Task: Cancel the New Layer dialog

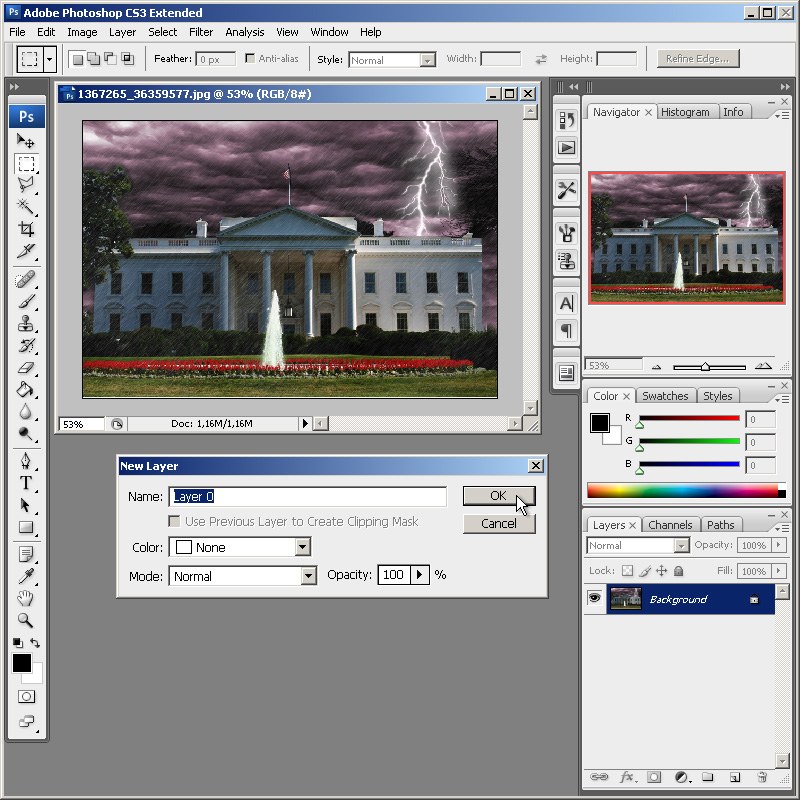Action: pyautogui.click(x=499, y=523)
